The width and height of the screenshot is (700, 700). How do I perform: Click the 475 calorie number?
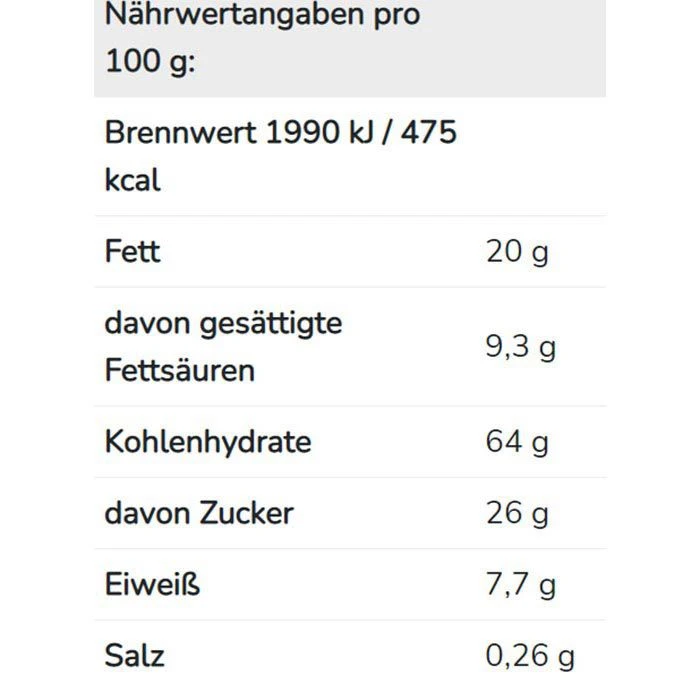(x=428, y=133)
